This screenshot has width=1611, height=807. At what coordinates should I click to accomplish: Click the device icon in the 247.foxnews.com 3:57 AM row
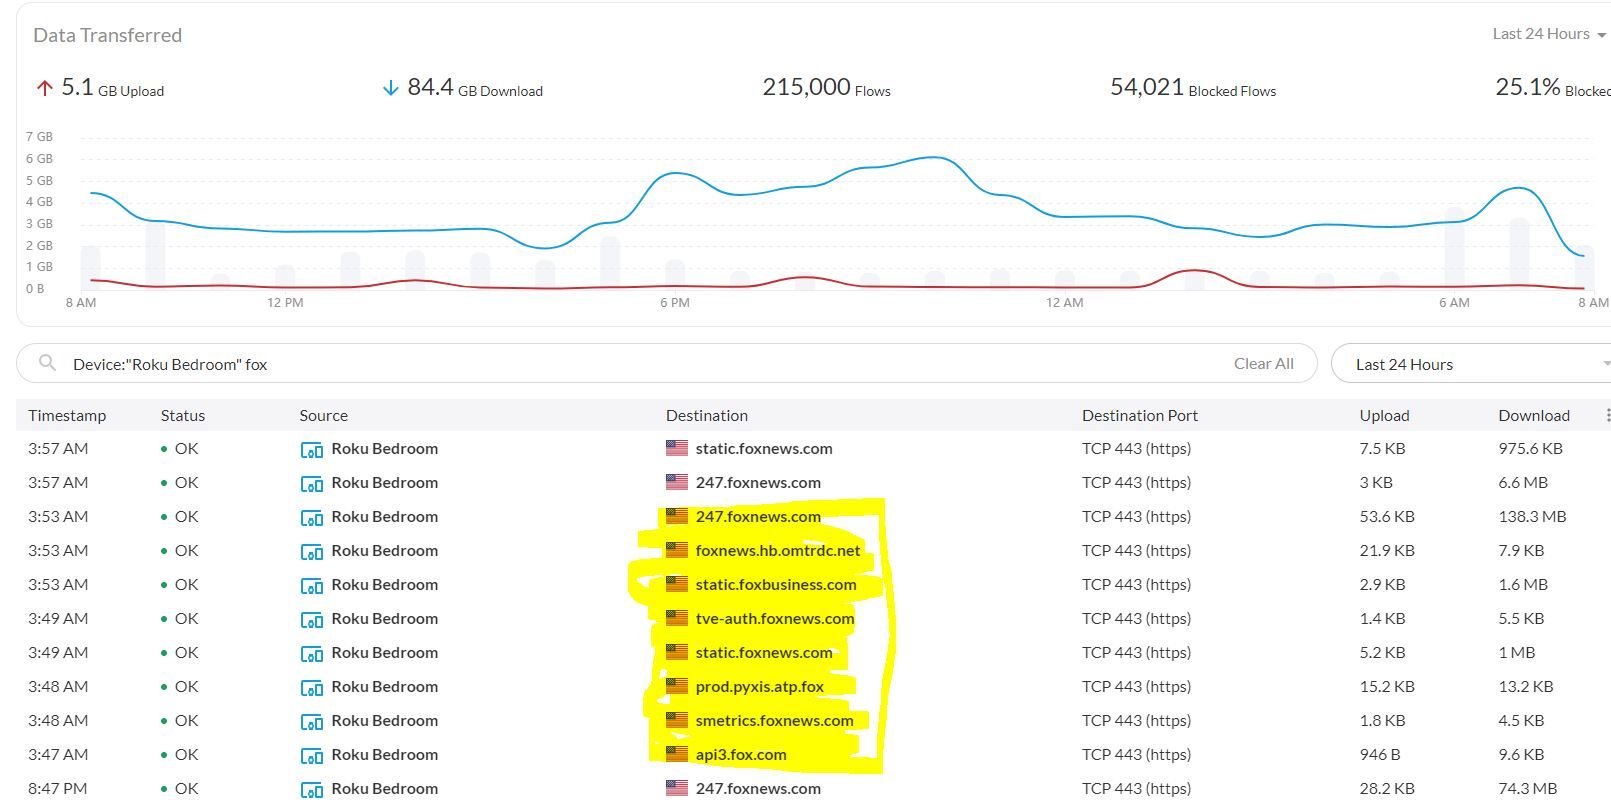(312, 483)
